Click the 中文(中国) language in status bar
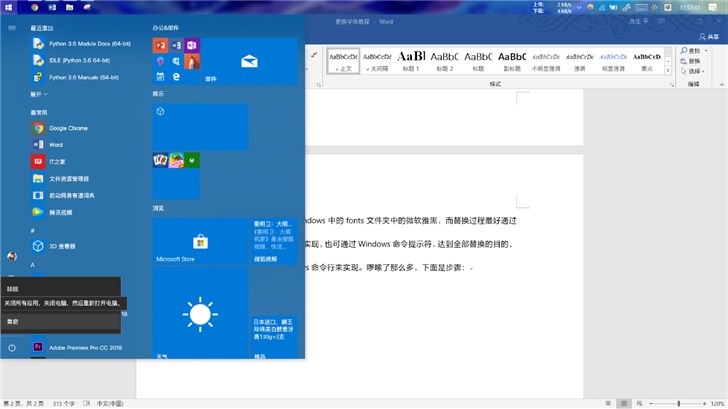728x409 pixels. 110,404
